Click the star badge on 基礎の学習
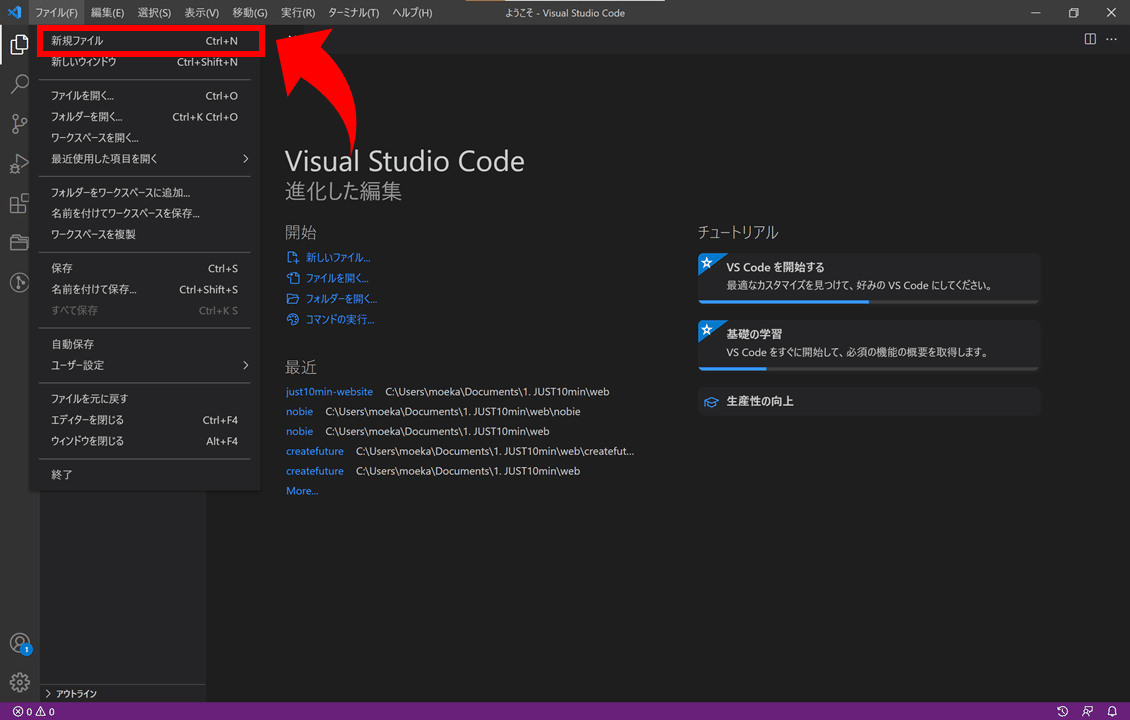The height and width of the screenshot is (720, 1130). point(708,330)
